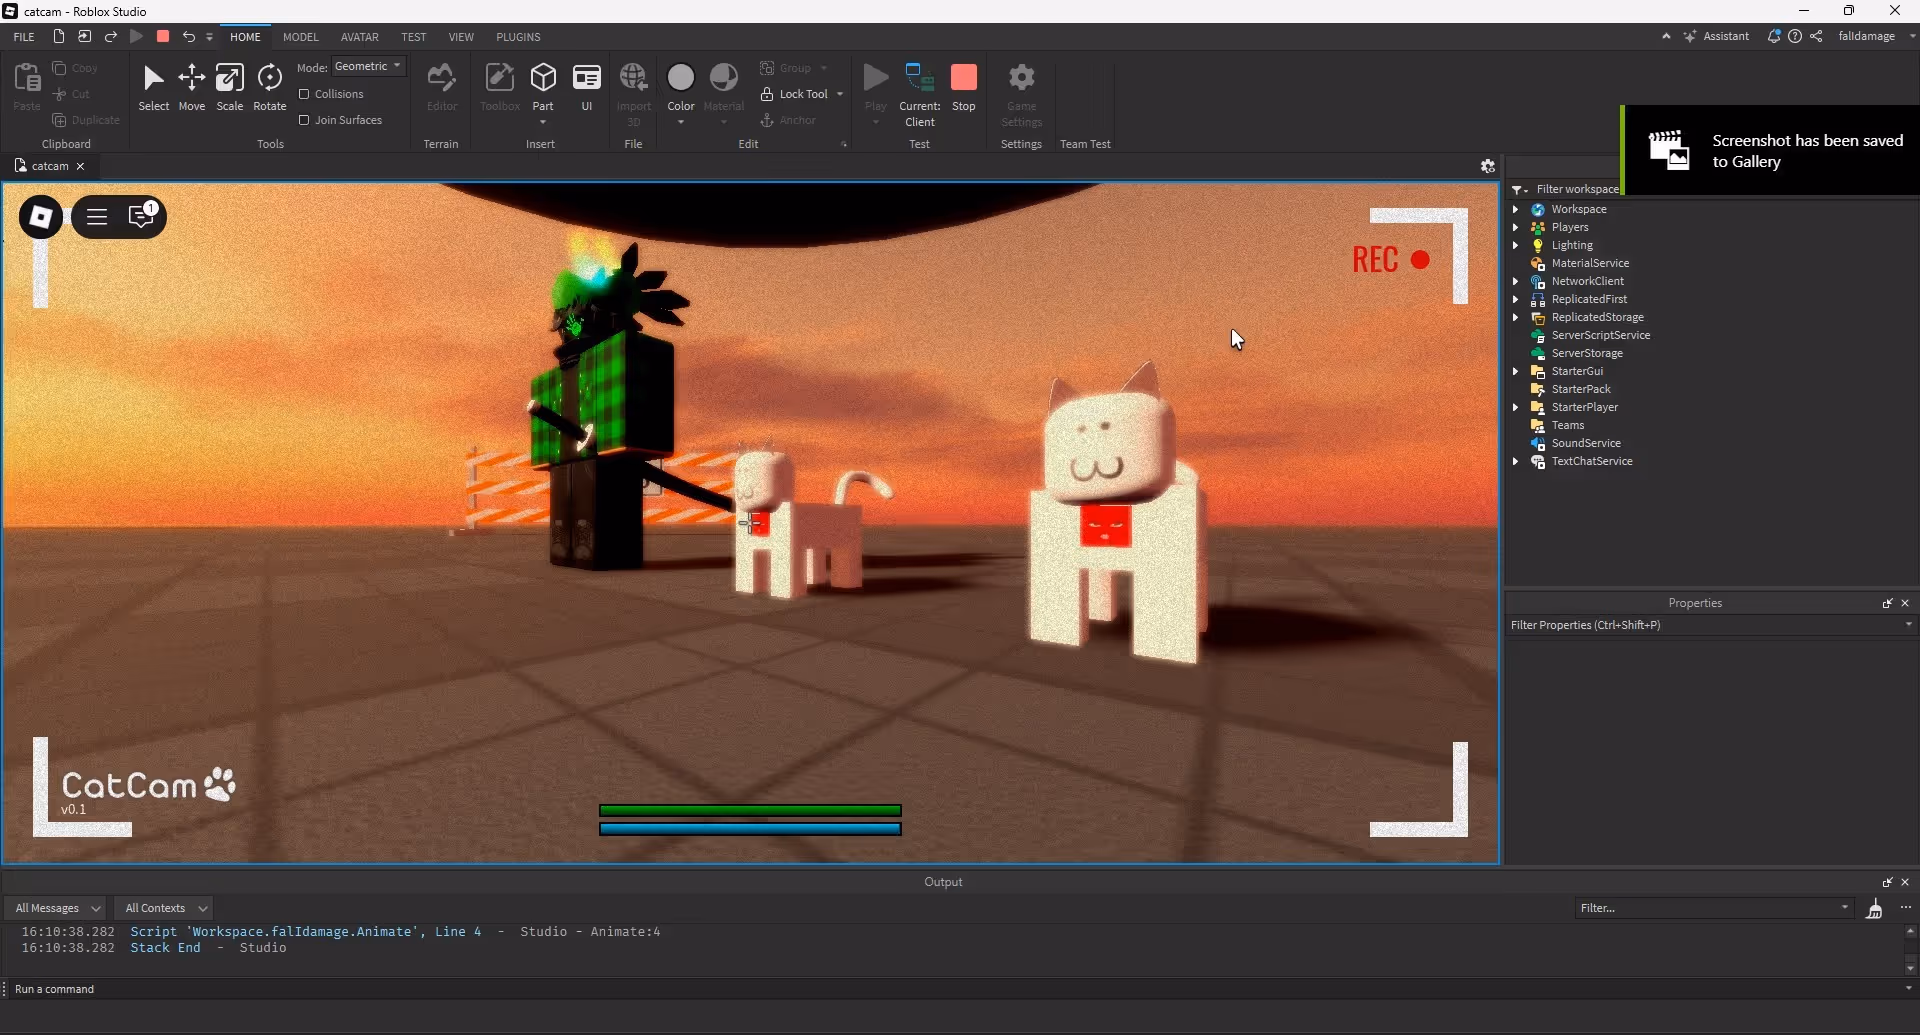1920x1035 pixels.
Task: Clear the Output window with broom icon
Action: pos(1874,908)
